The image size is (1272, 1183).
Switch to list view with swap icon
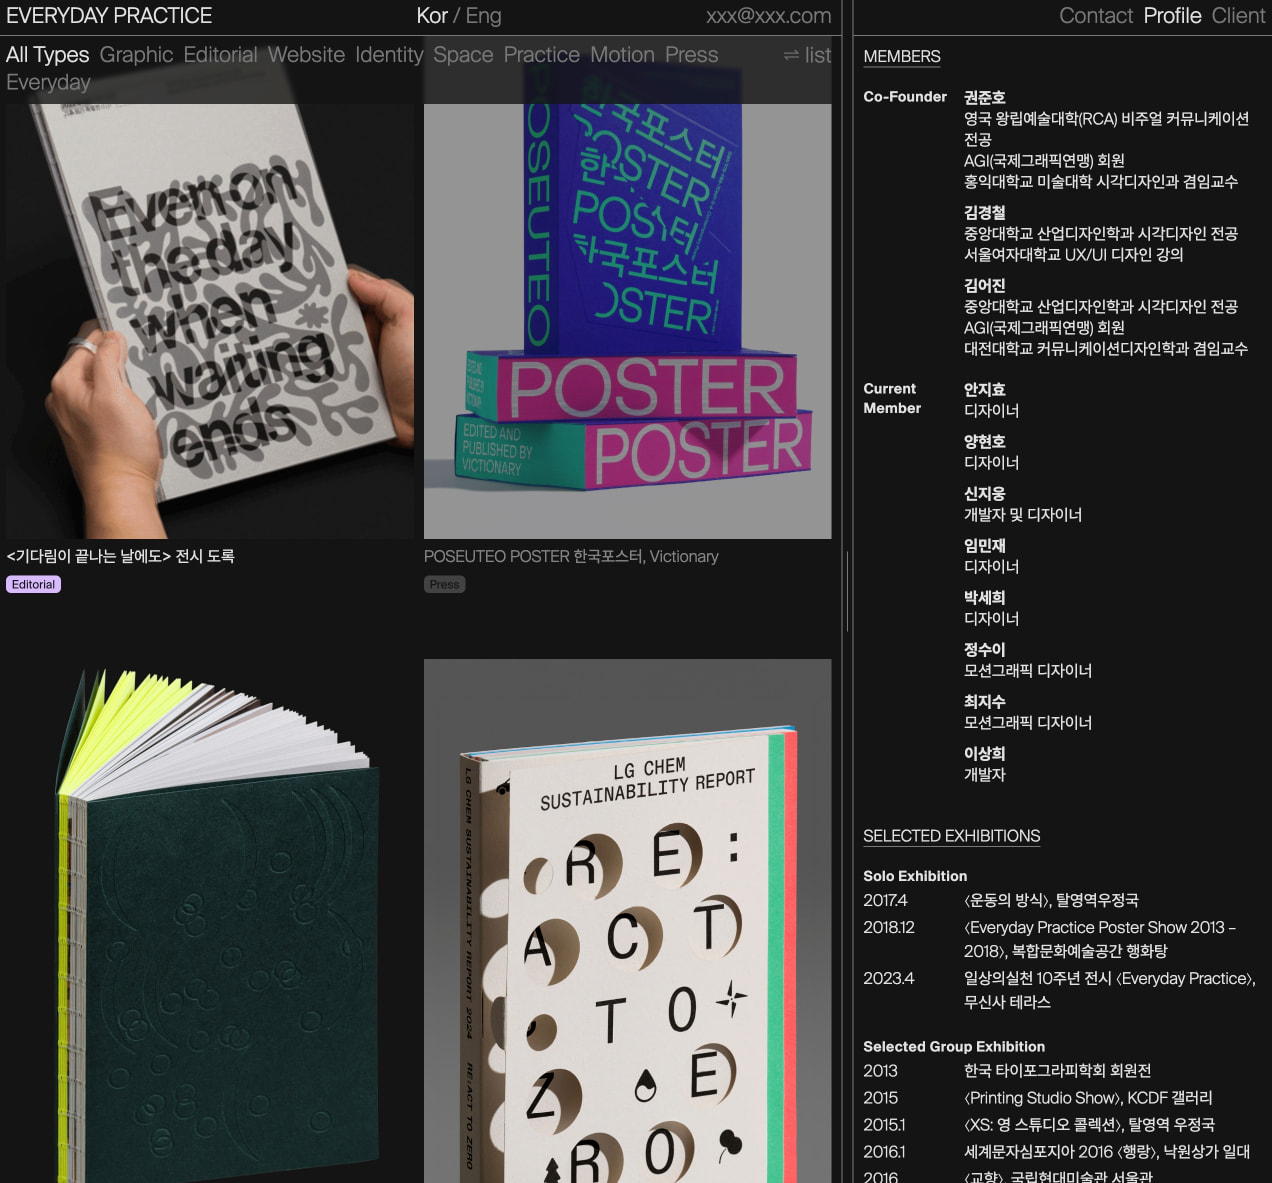click(x=807, y=55)
